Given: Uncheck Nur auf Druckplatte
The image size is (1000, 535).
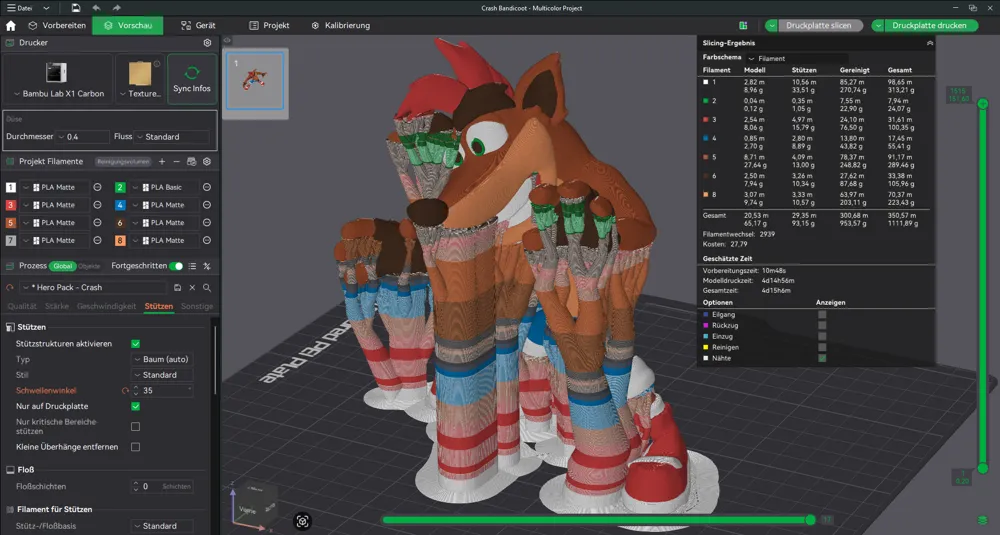Looking at the screenshot, I should (x=135, y=406).
